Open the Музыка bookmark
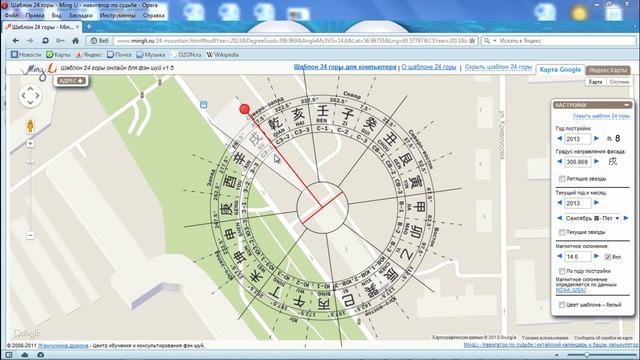Image resolution: width=640 pixels, height=360 pixels. 151,54
